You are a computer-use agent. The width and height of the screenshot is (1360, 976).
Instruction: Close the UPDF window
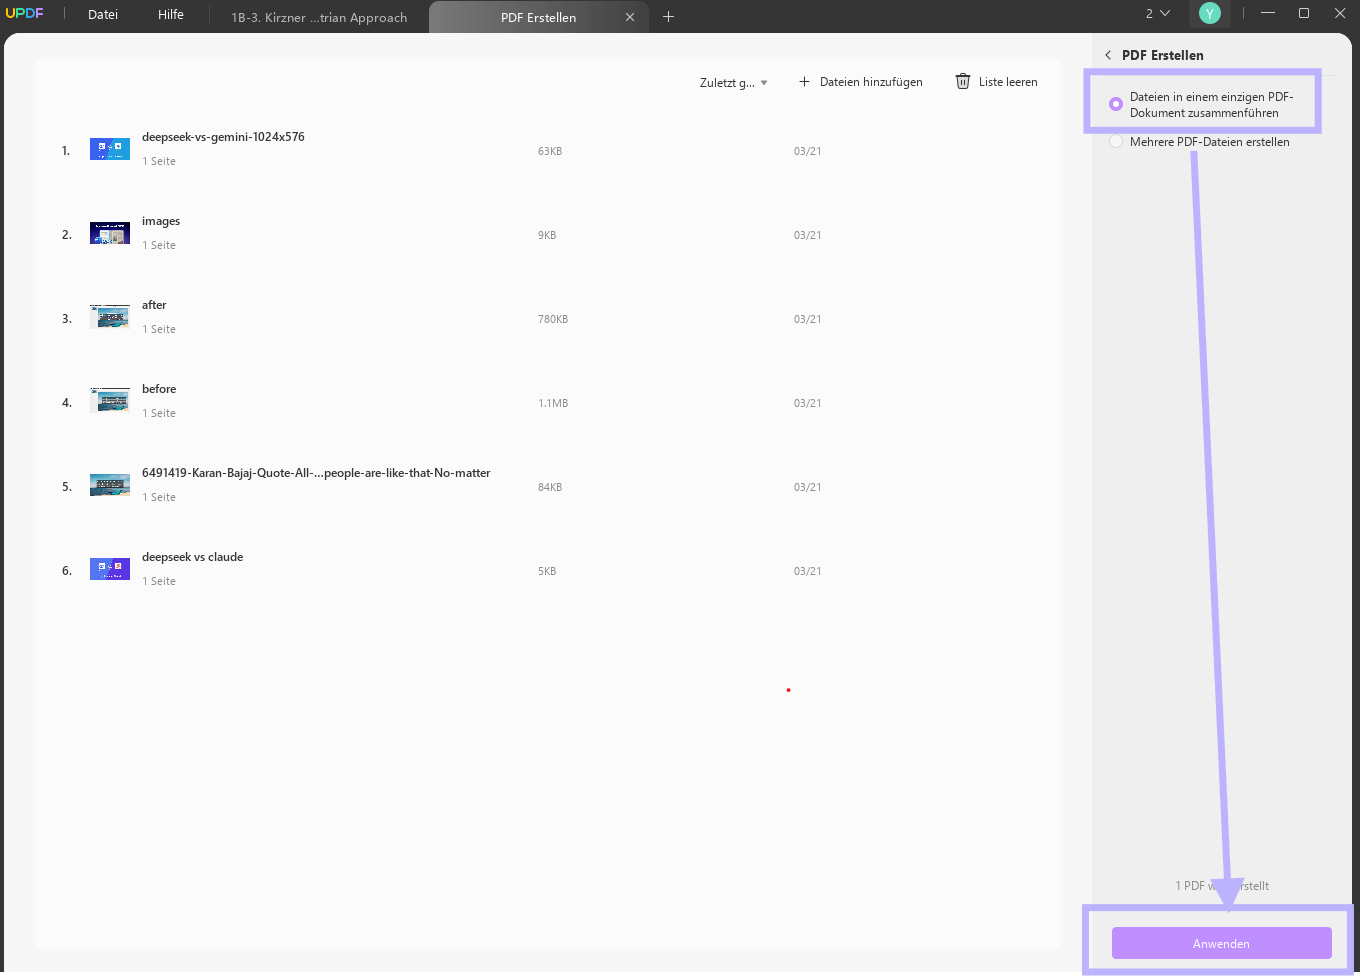click(1340, 13)
